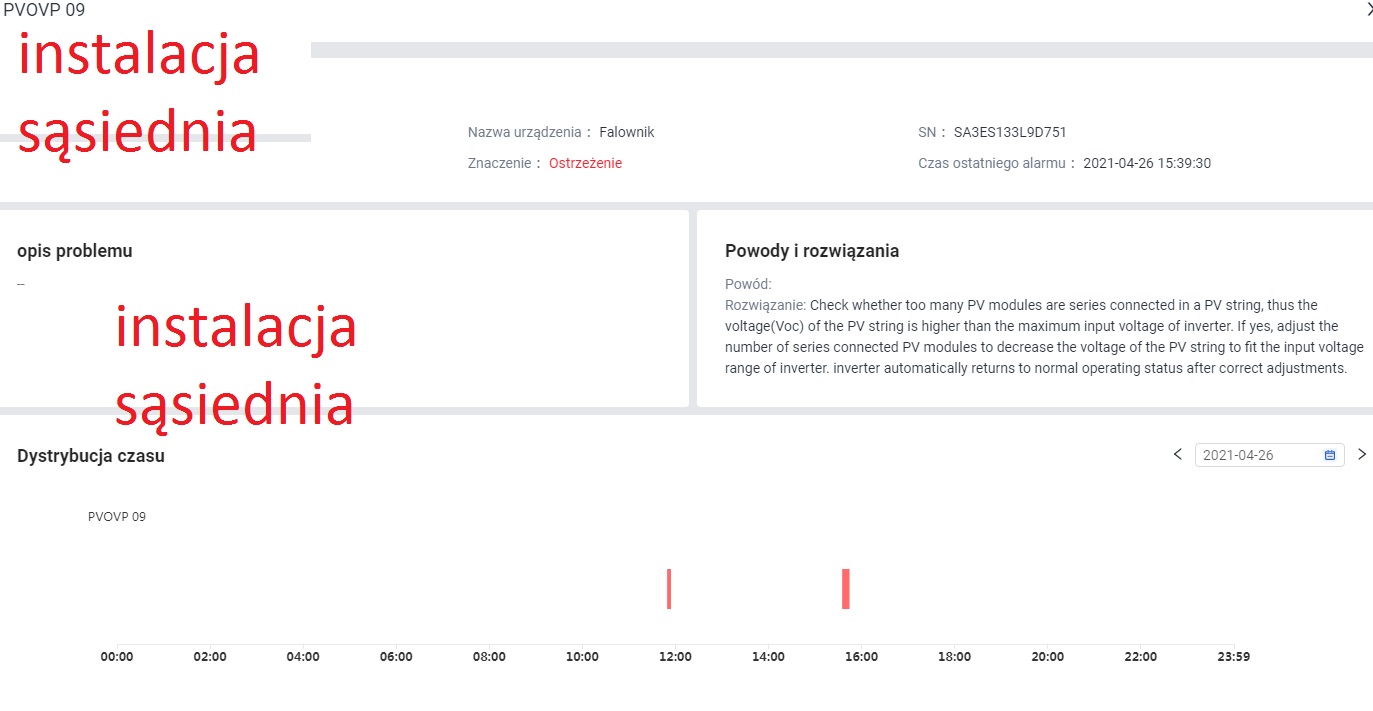The height and width of the screenshot is (711, 1373).
Task: Click the 04:00 axis label
Action: [303, 657]
